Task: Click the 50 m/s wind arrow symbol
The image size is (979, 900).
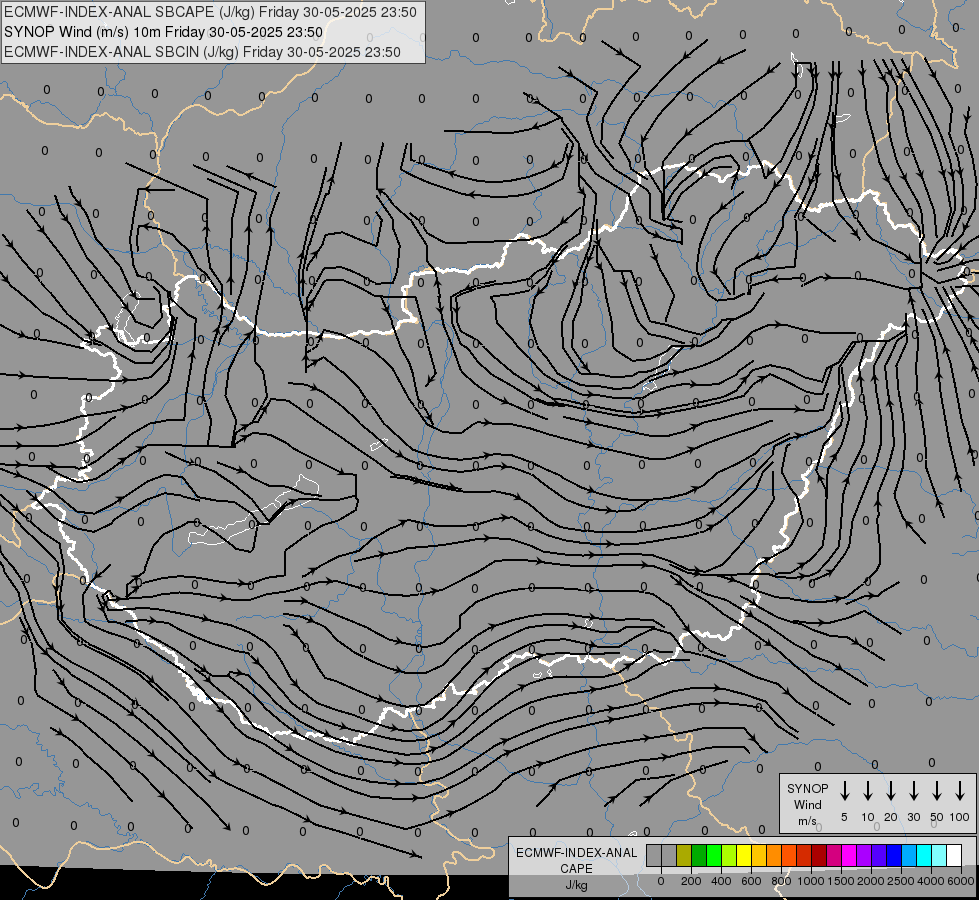Action: [937, 791]
